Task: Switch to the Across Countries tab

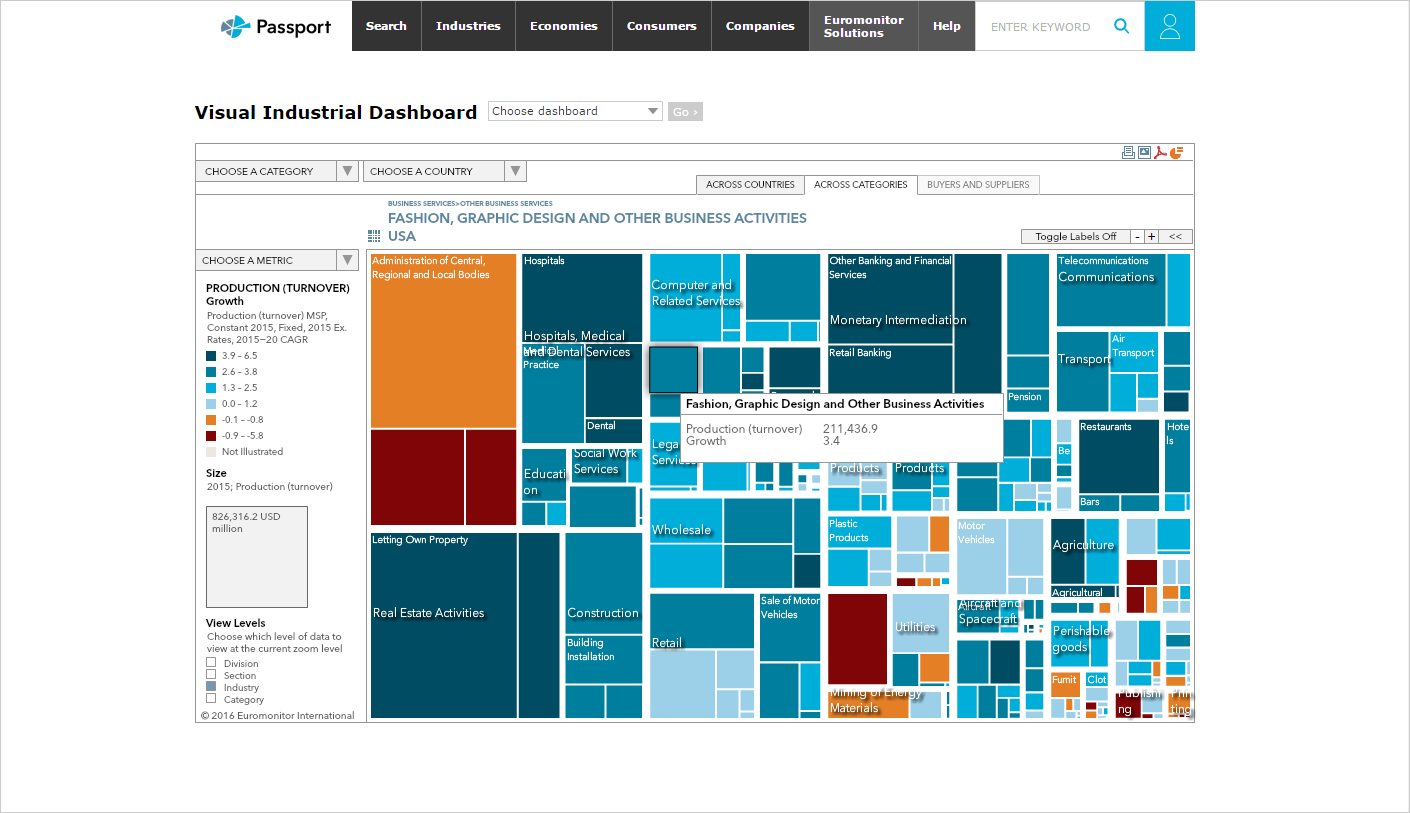Action: (x=750, y=184)
